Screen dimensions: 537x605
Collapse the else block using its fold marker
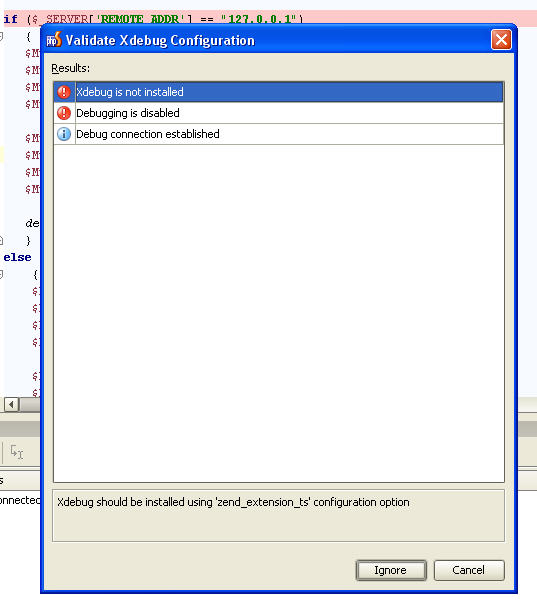[x=1, y=274]
